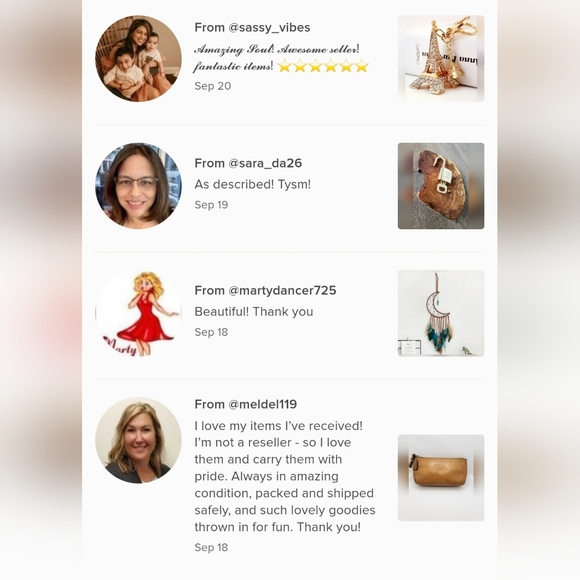The width and height of the screenshot is (580, 580).
Task: Visit @sara_da26 username link
Action: 265,163
